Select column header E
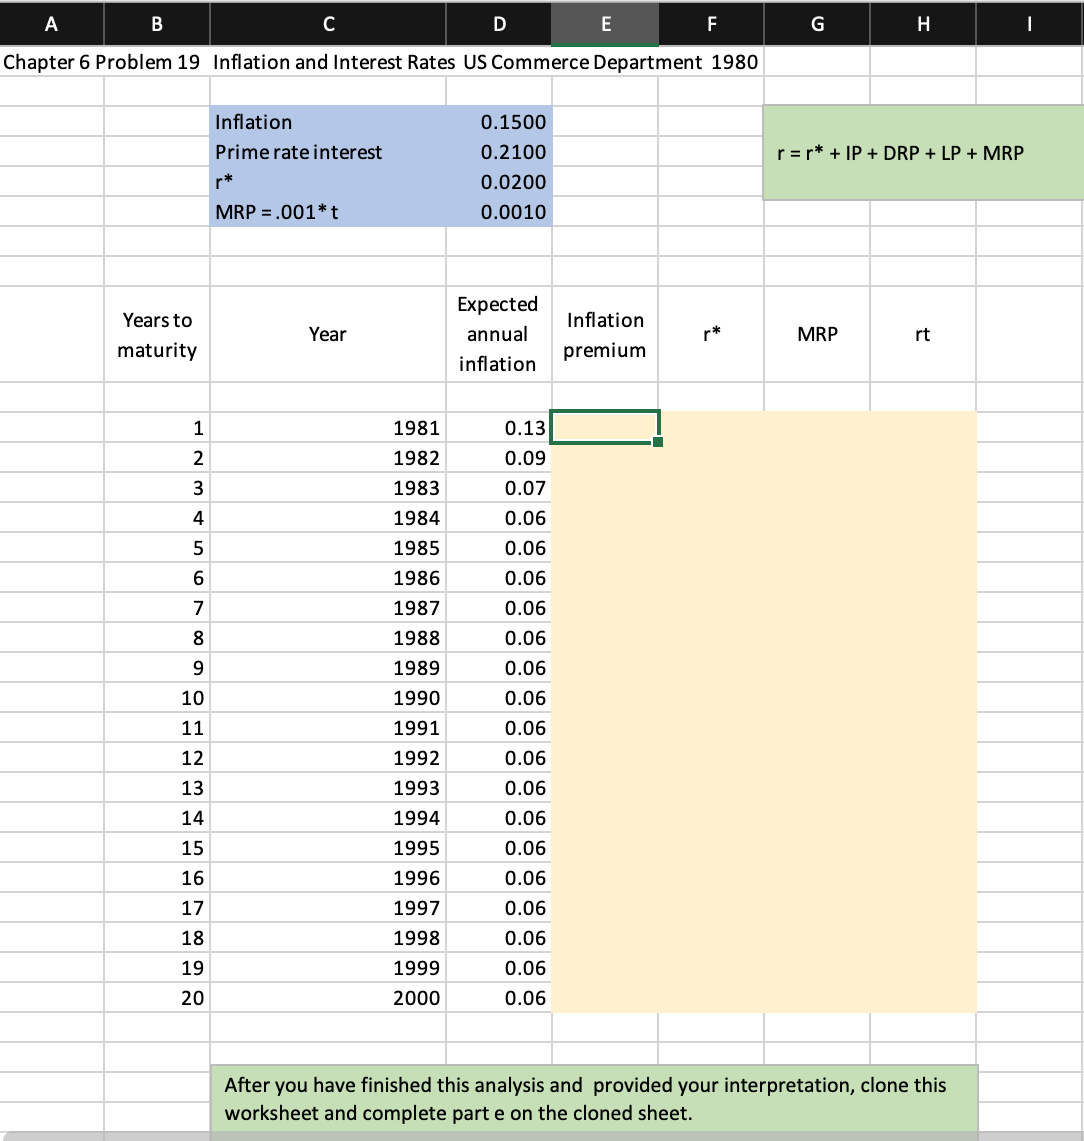The width and height of the screenshot is (1084, 1141). (604, 23)
